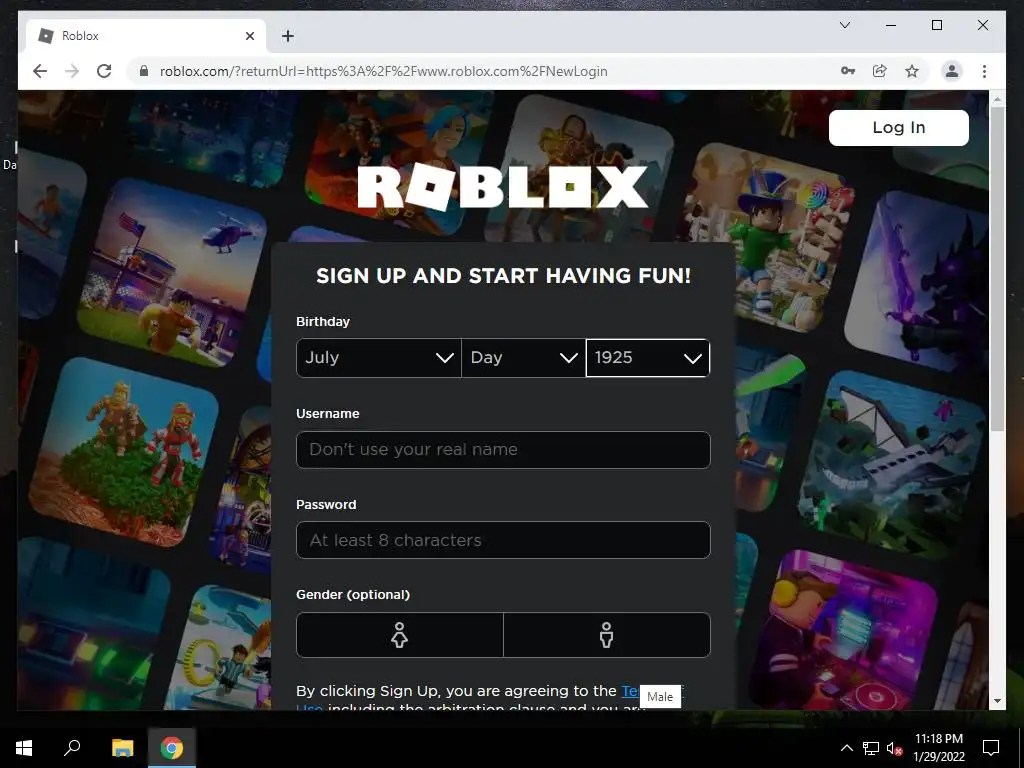Click the Password input field
This screenshot has width=1024, height=768.
pos(503,540)
